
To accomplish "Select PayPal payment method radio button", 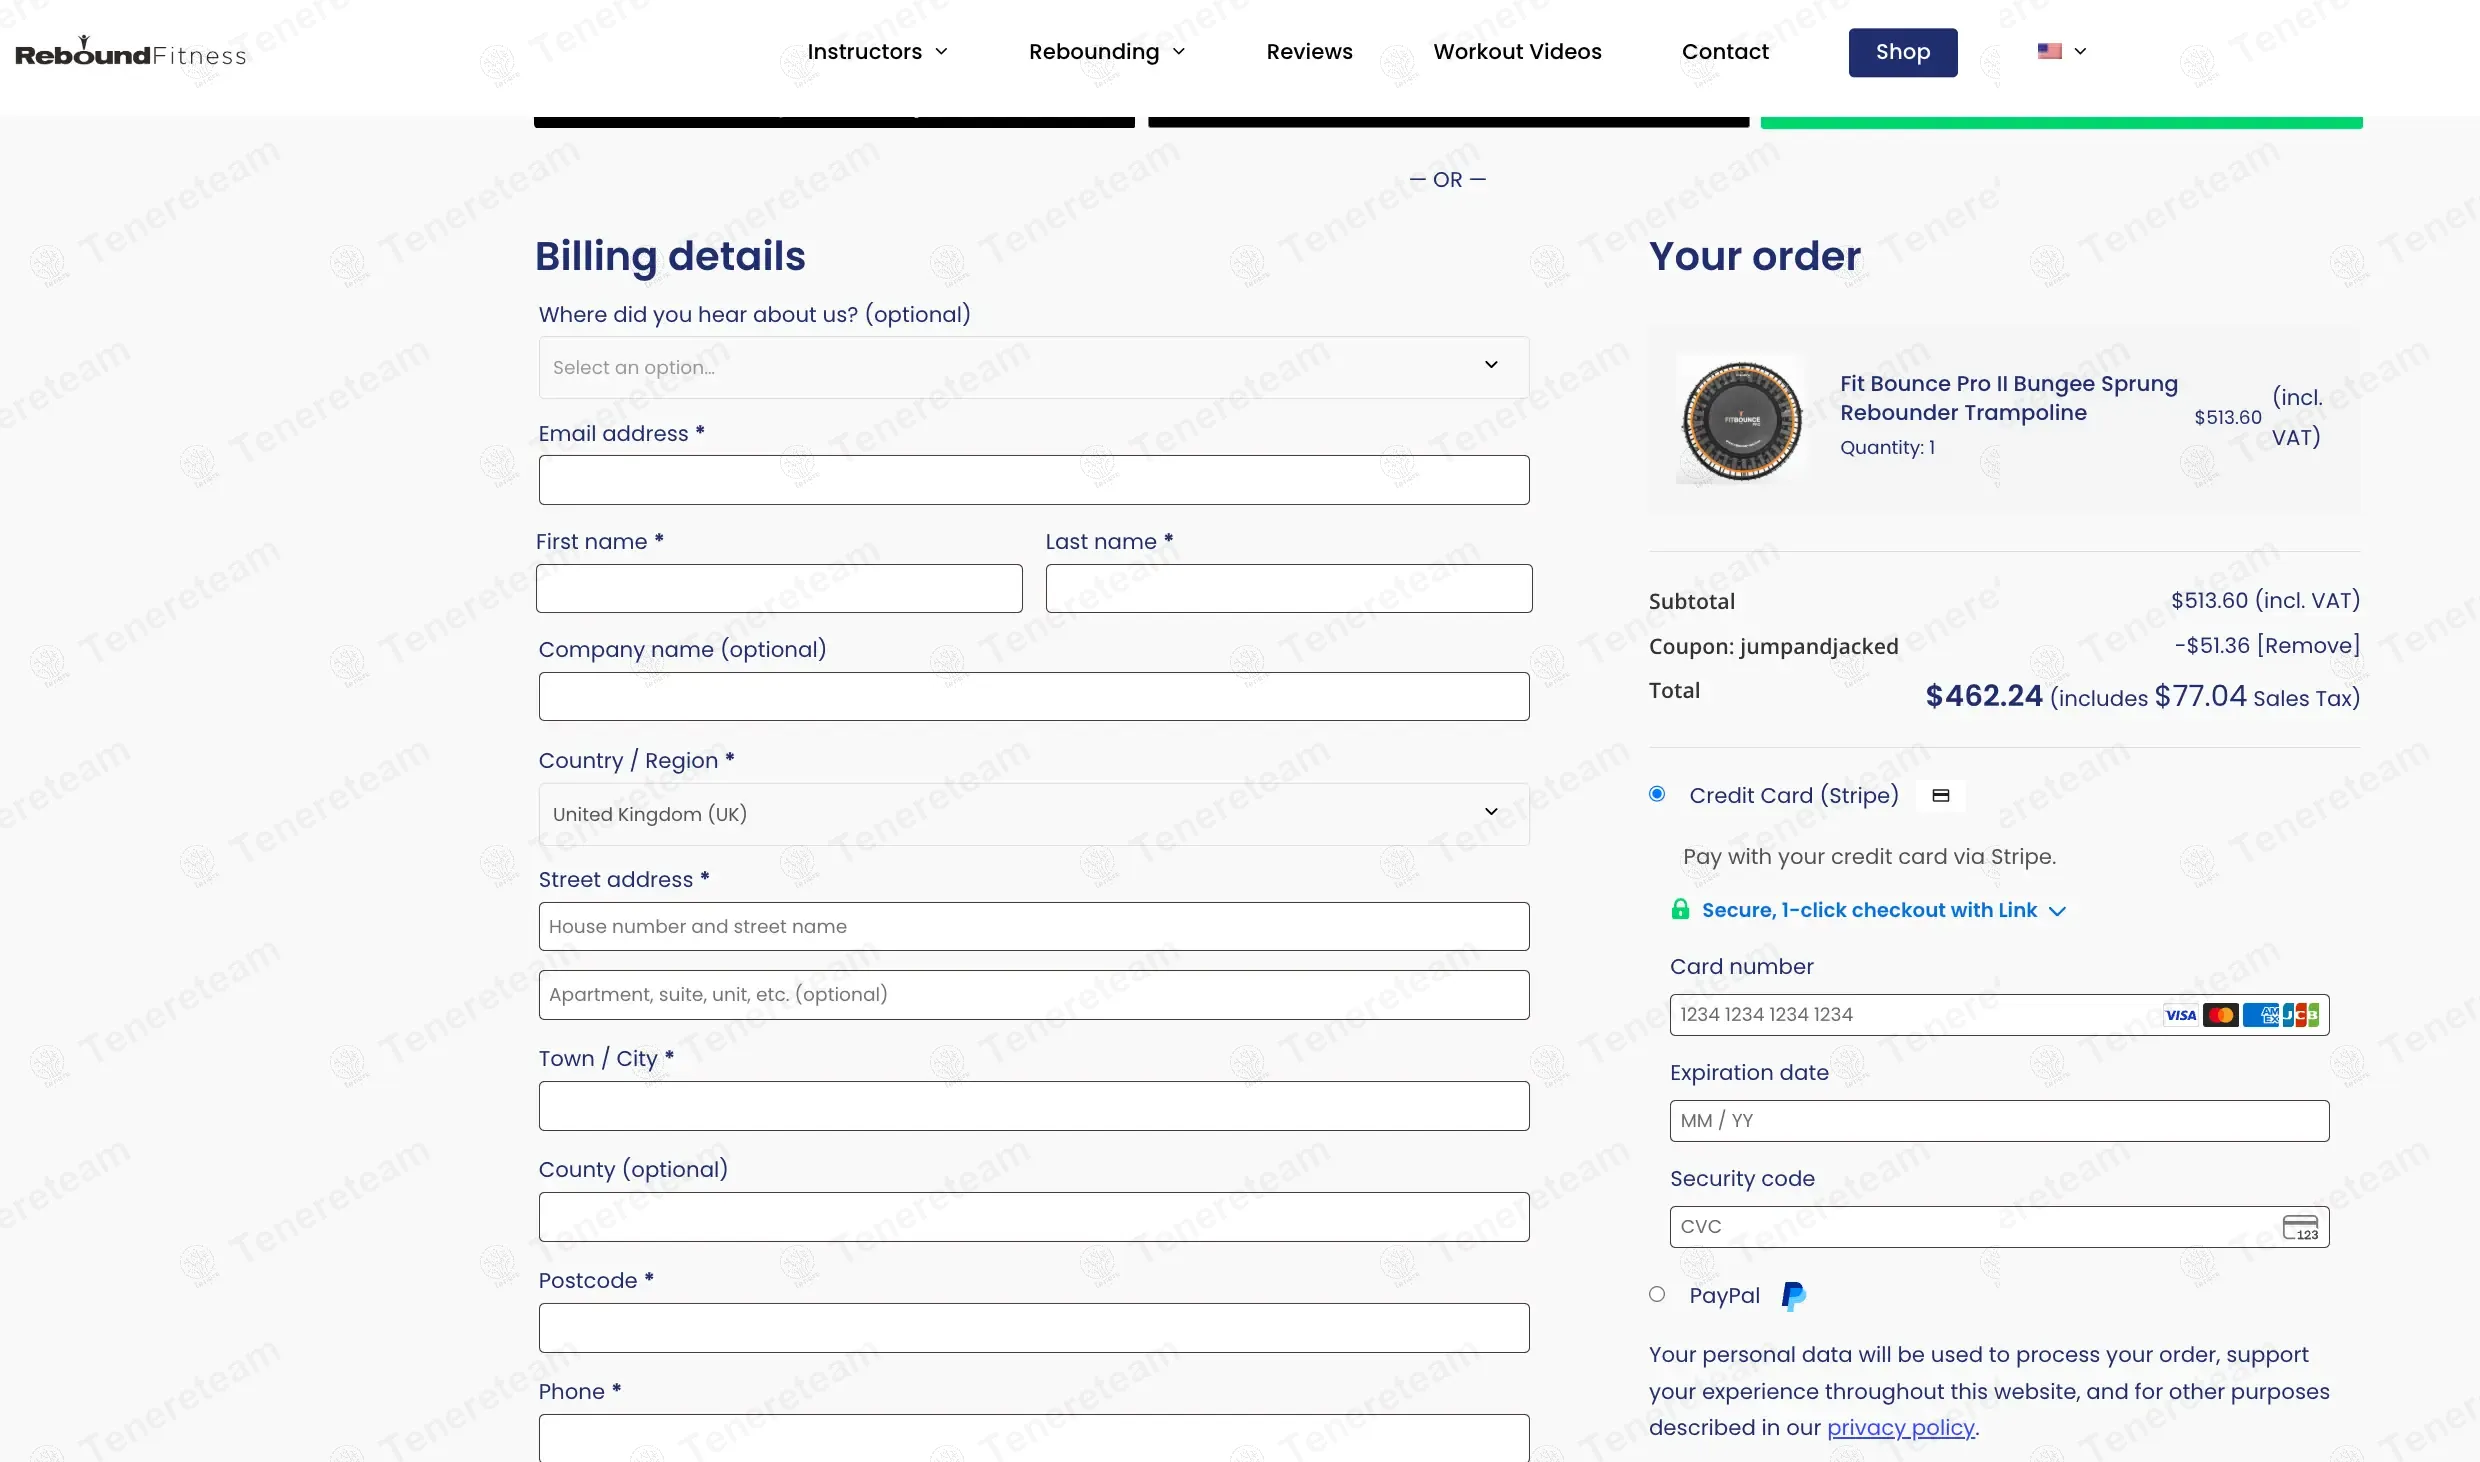I will (1657, 1294).
